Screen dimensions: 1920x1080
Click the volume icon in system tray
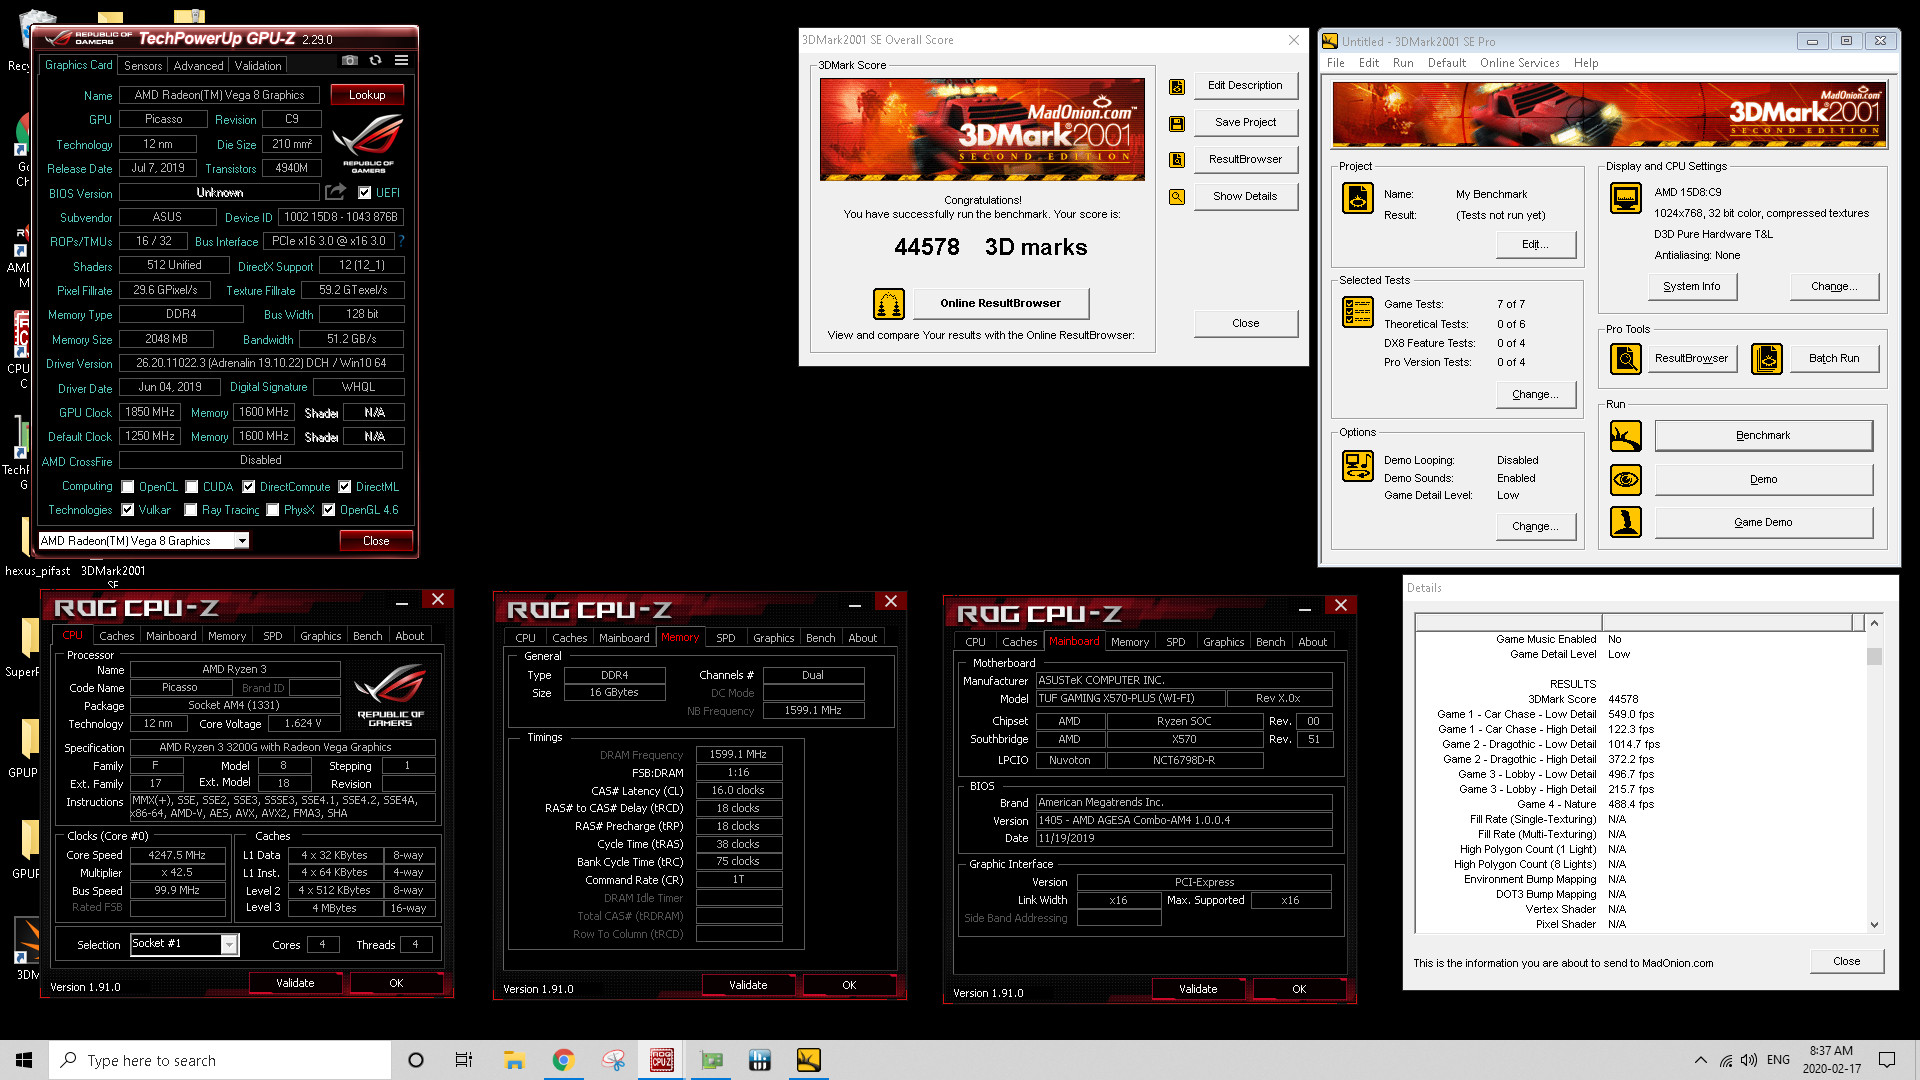coord(1748,1060)
